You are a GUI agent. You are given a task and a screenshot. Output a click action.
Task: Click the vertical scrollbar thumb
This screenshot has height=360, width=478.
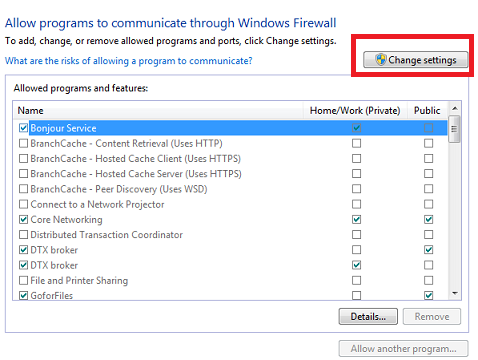pos(455,129)
